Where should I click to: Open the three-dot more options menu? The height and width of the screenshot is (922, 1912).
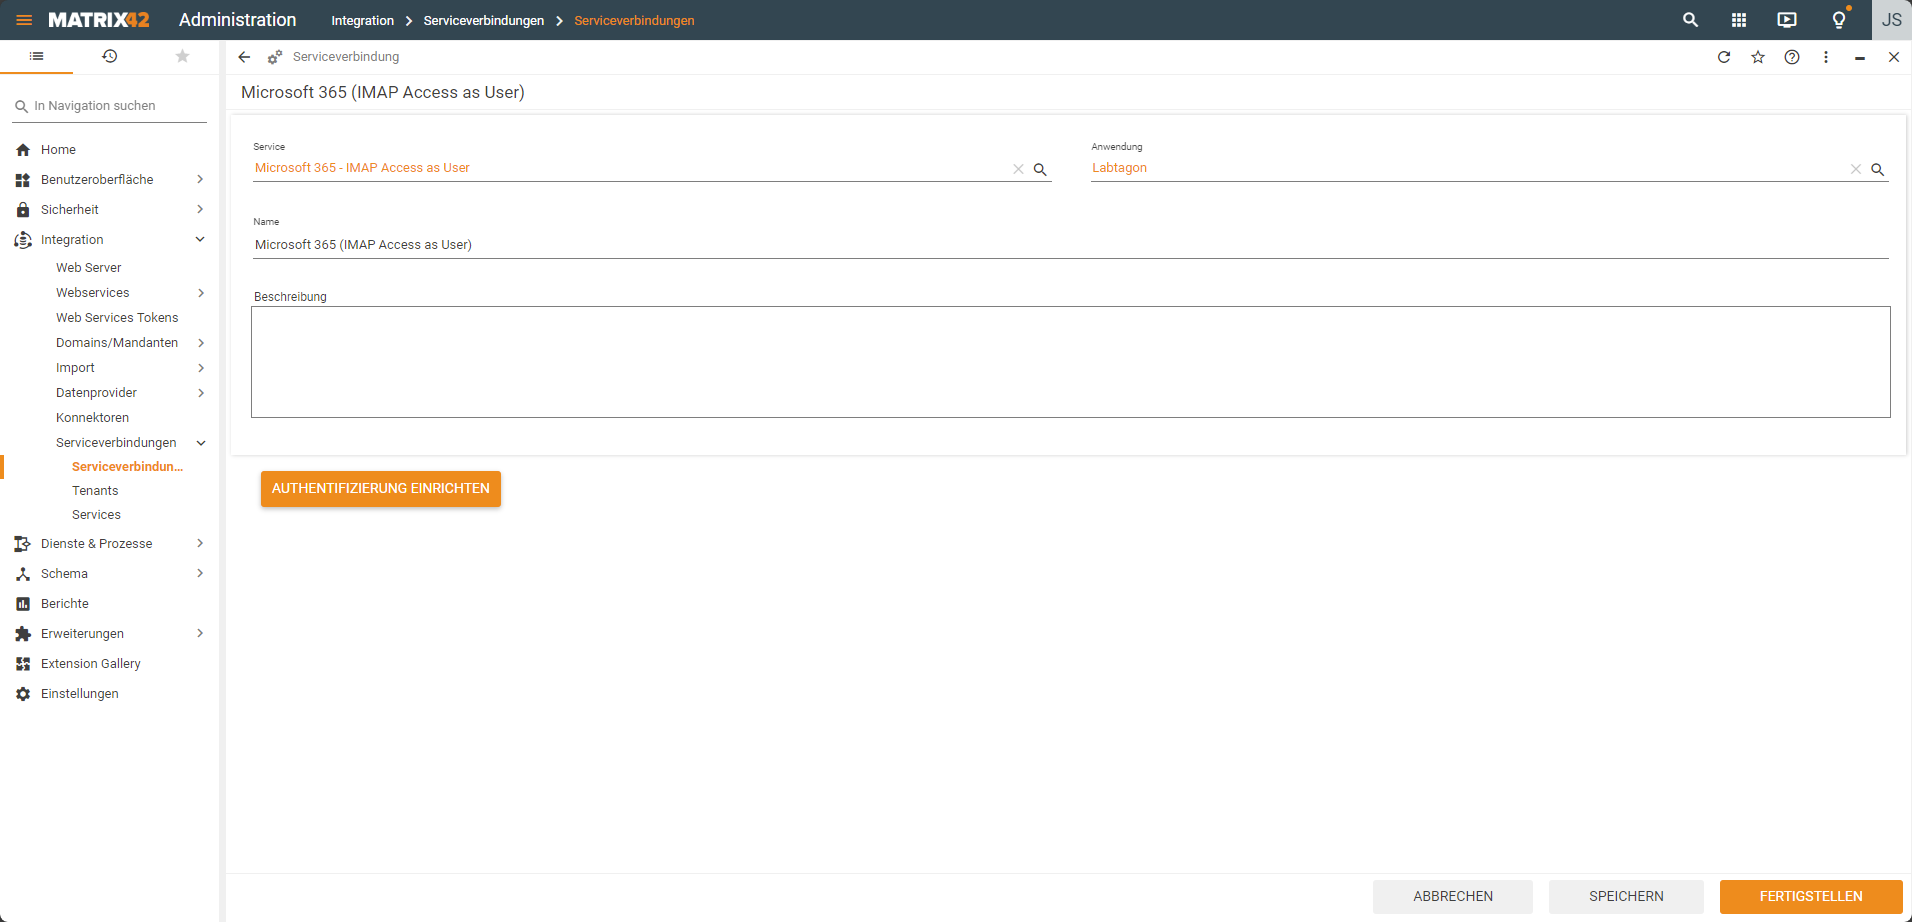point(1826,57)
